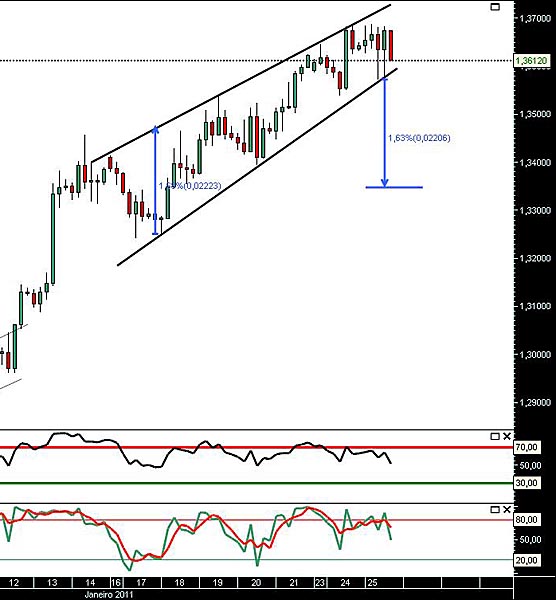Close the RSI indicator pane
This screenshot has width=556, height=600.
click(x=507, y=436)
